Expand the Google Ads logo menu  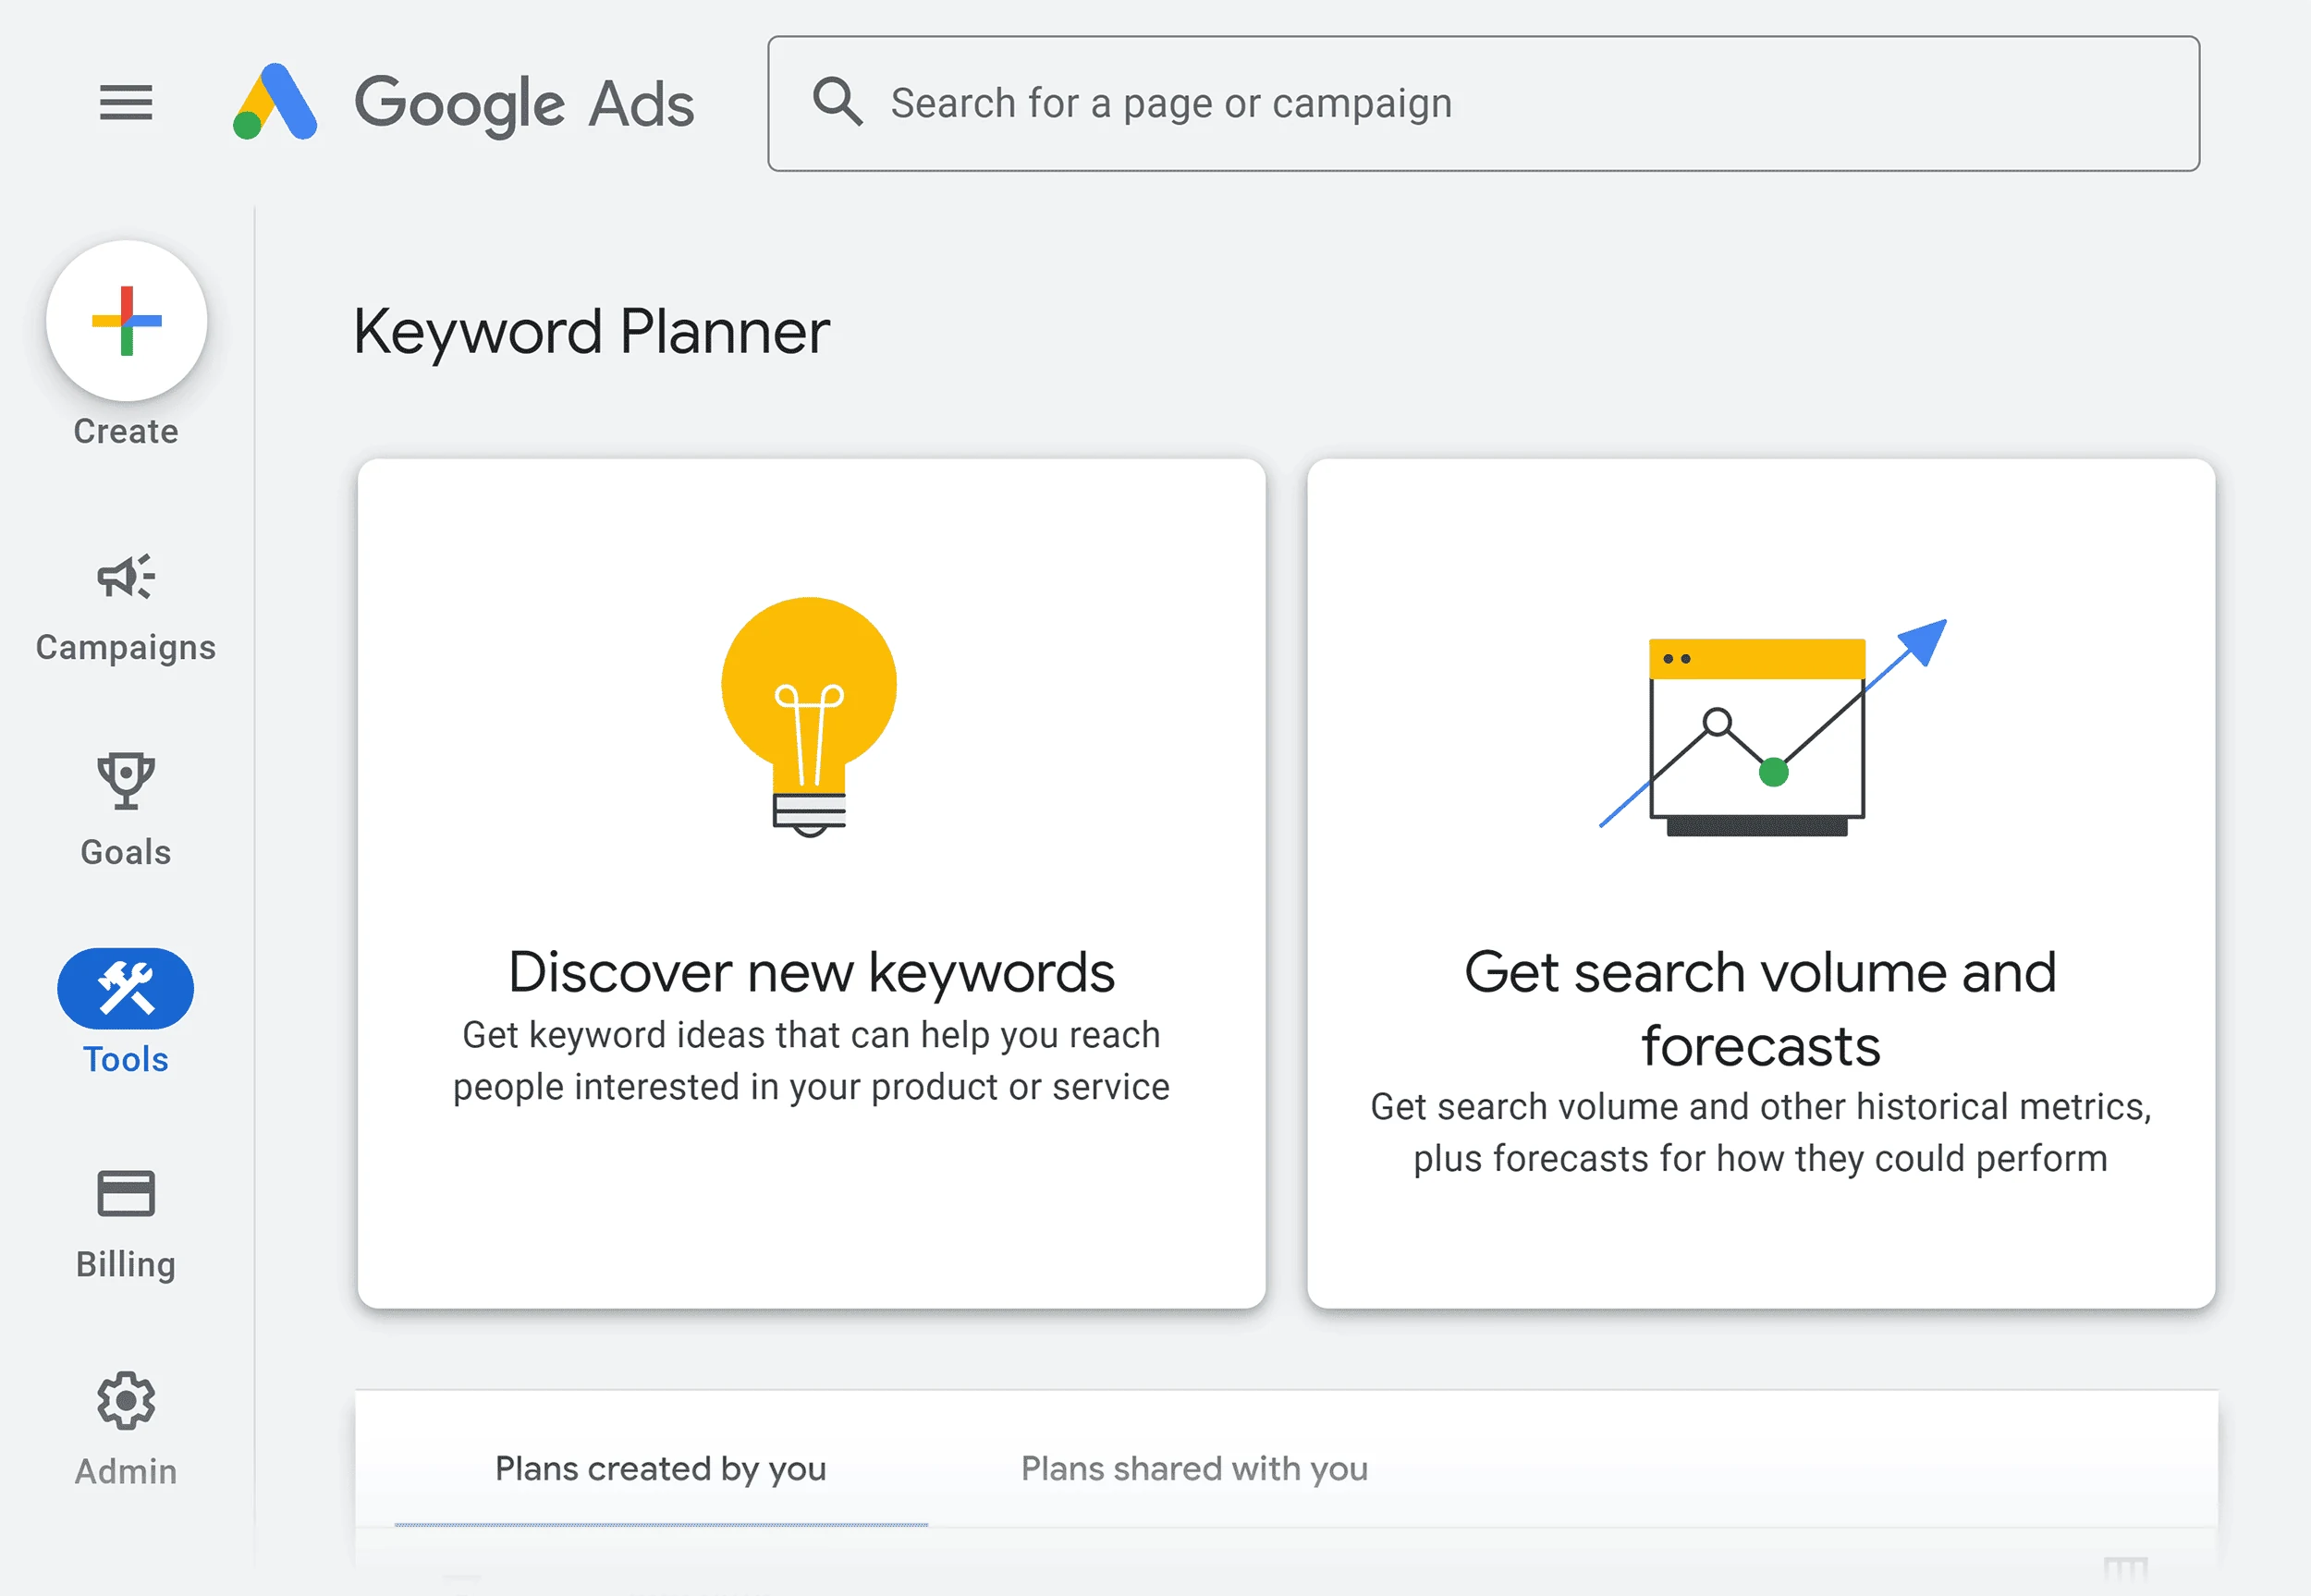[127, 102]
